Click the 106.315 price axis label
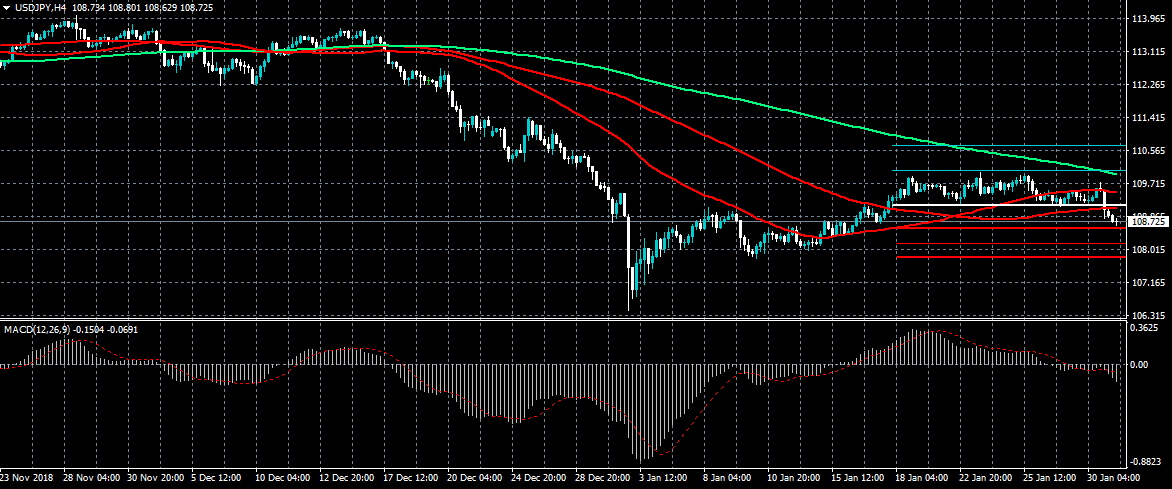Viewport: 1172px width, 489px height. (1147, 316)
